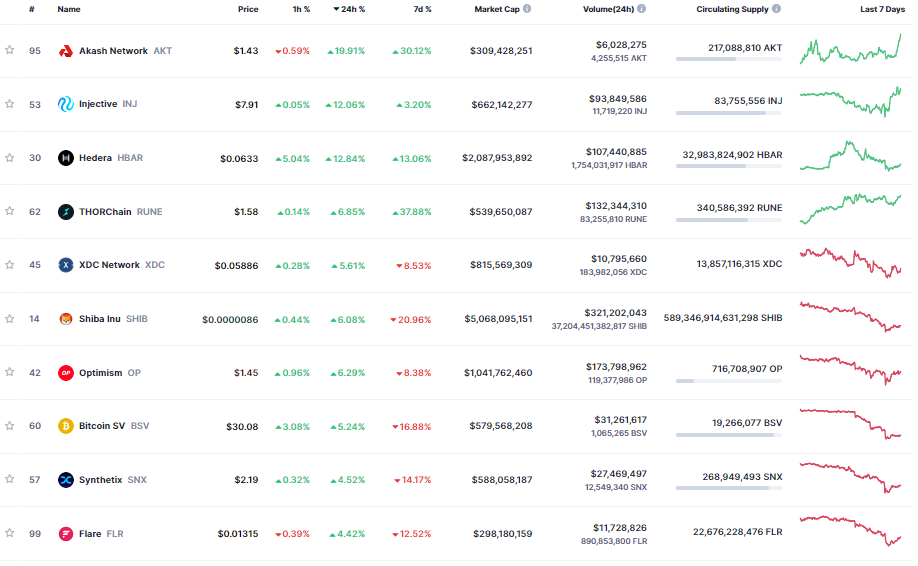Open the Market Cap info icon

point(527,9)
